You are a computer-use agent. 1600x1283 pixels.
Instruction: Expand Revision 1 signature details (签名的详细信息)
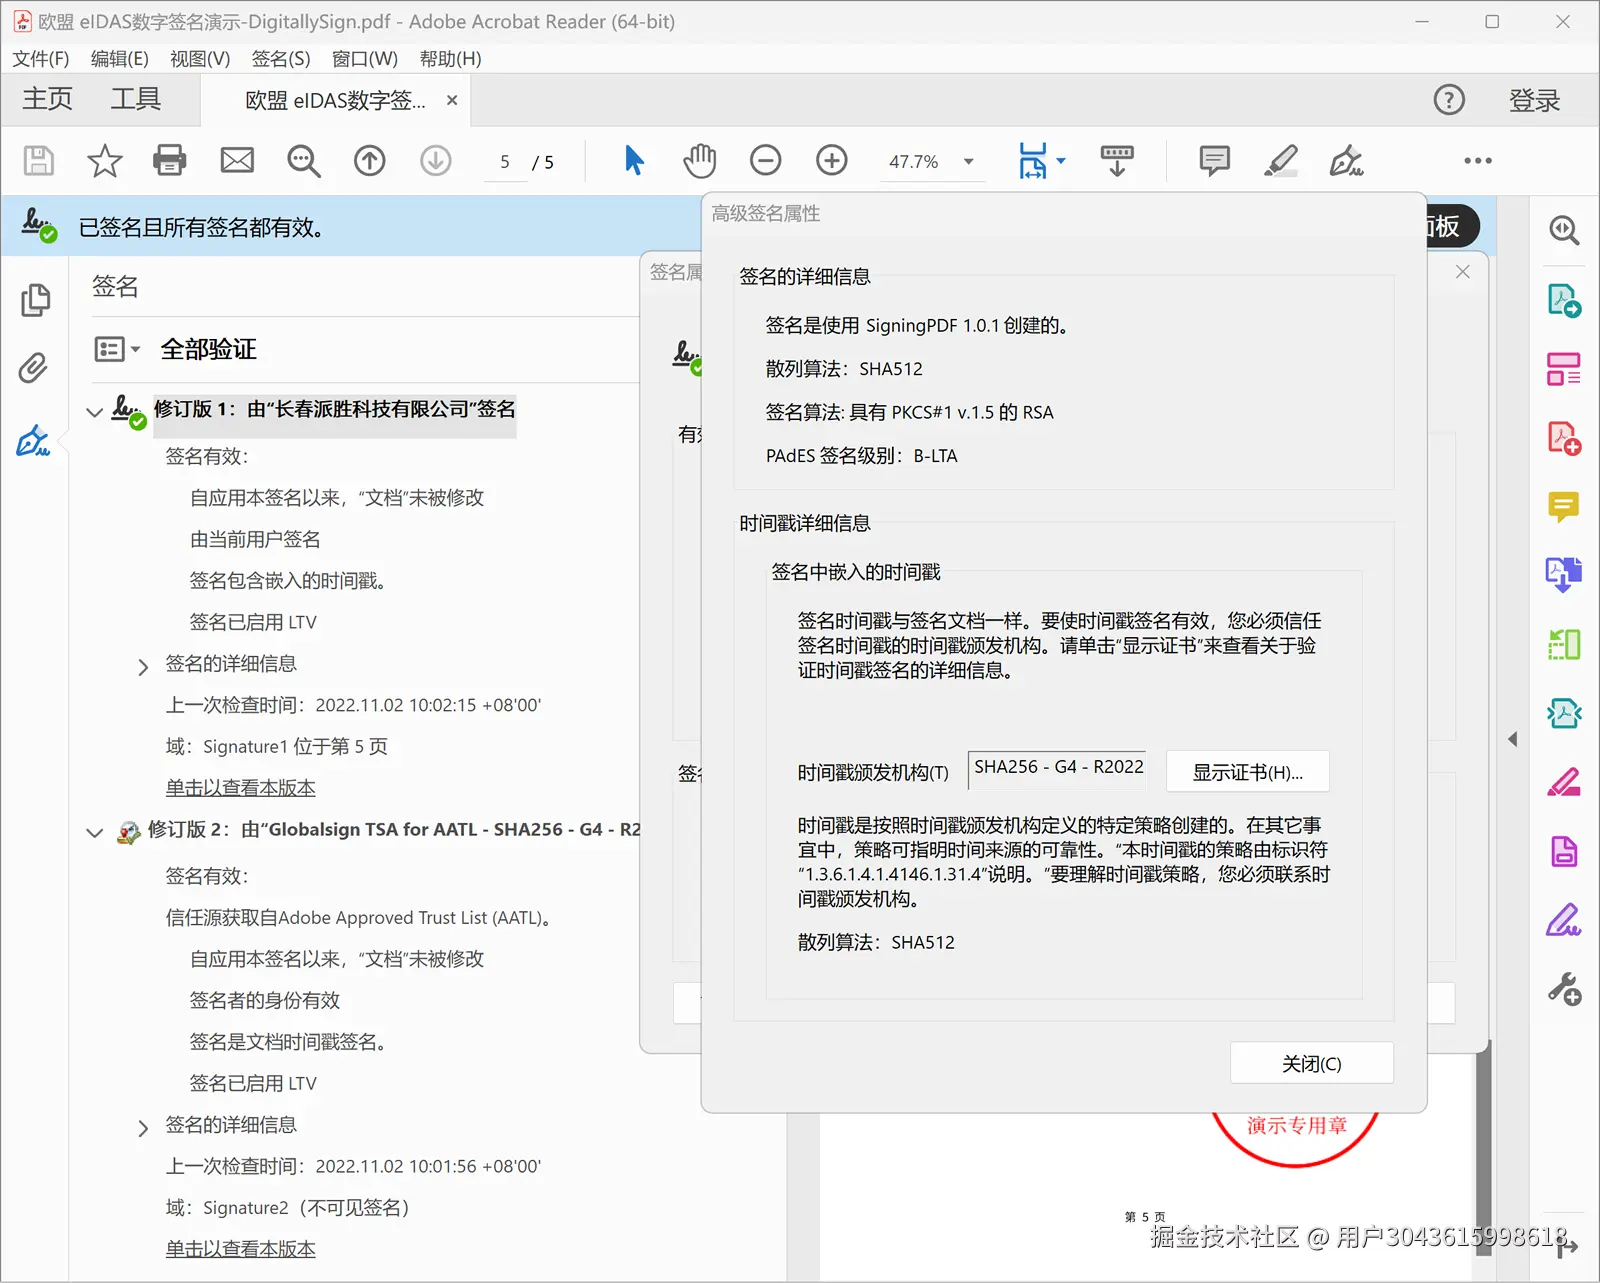pyautogui.click(x=142, y=667)
